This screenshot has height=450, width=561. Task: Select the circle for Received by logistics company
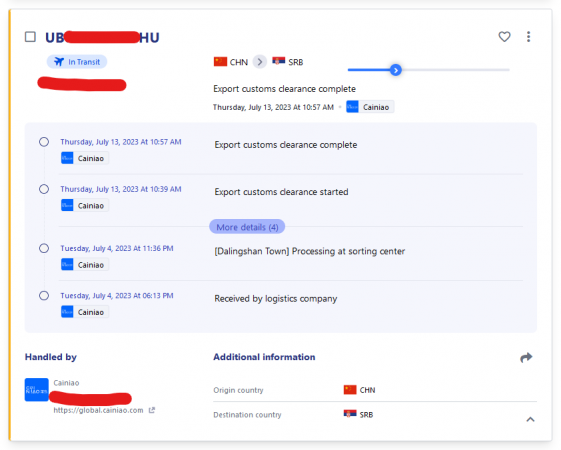tap(44, 296)
